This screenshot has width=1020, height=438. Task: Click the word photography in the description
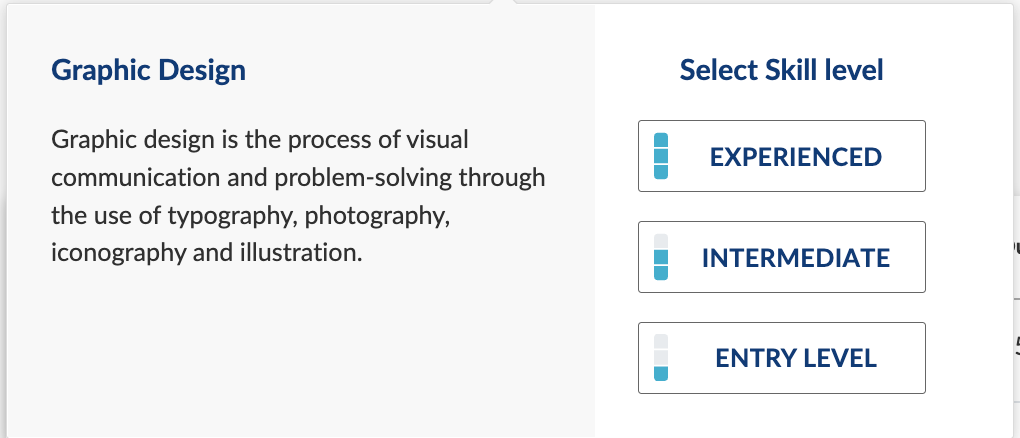pyautogui.click(x=377, y=215)
